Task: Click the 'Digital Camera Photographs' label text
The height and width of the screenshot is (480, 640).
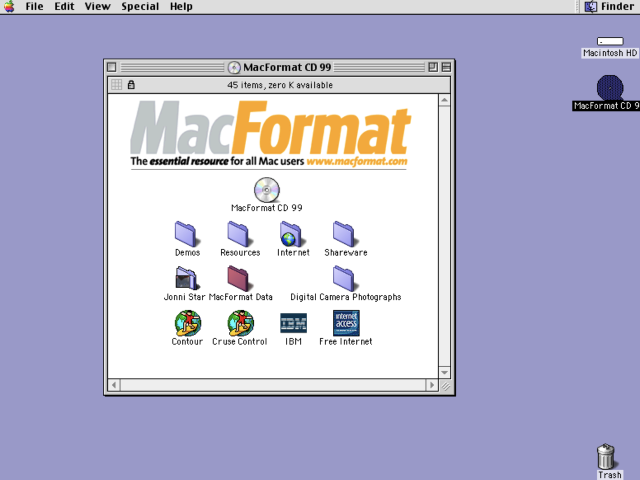Action: (x=346, y=297)
